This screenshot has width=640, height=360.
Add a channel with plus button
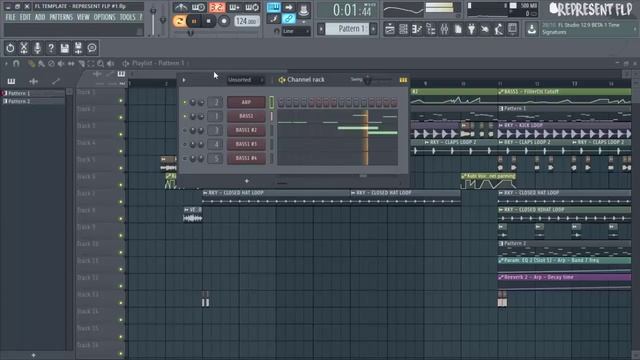coord(247,181)
